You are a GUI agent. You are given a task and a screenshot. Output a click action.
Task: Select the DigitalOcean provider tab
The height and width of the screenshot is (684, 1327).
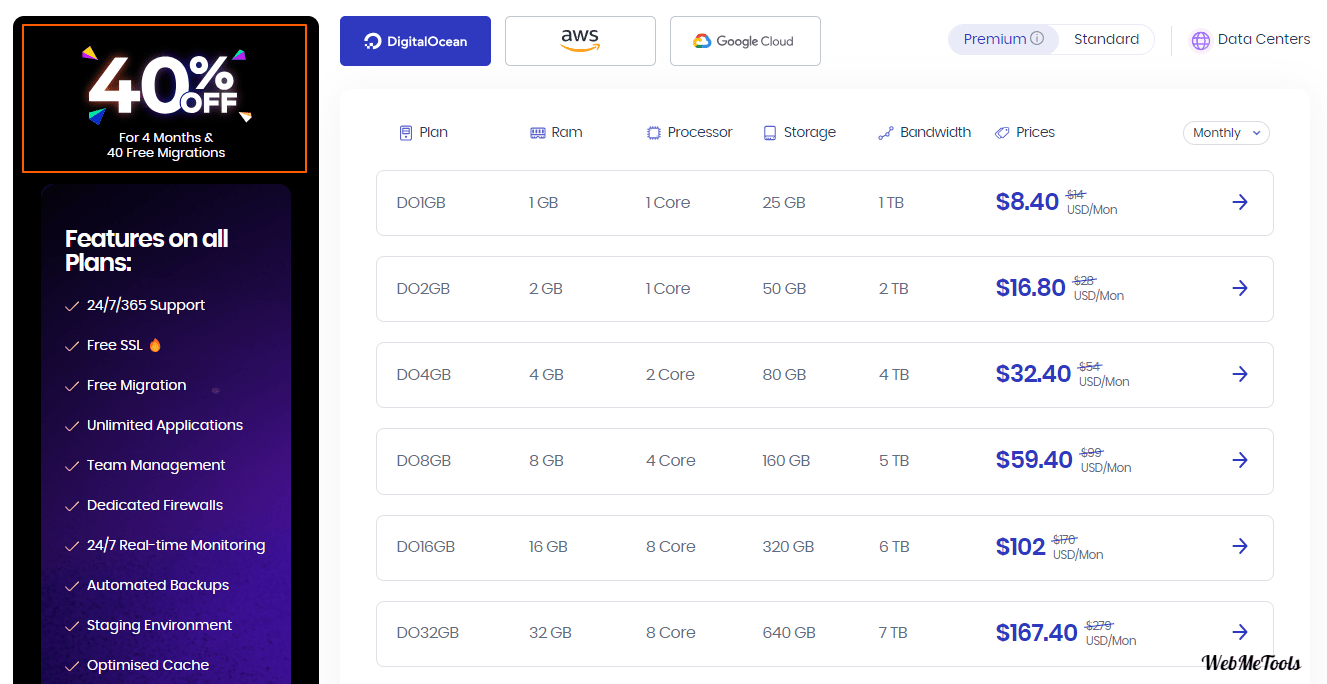pos(415,41)
